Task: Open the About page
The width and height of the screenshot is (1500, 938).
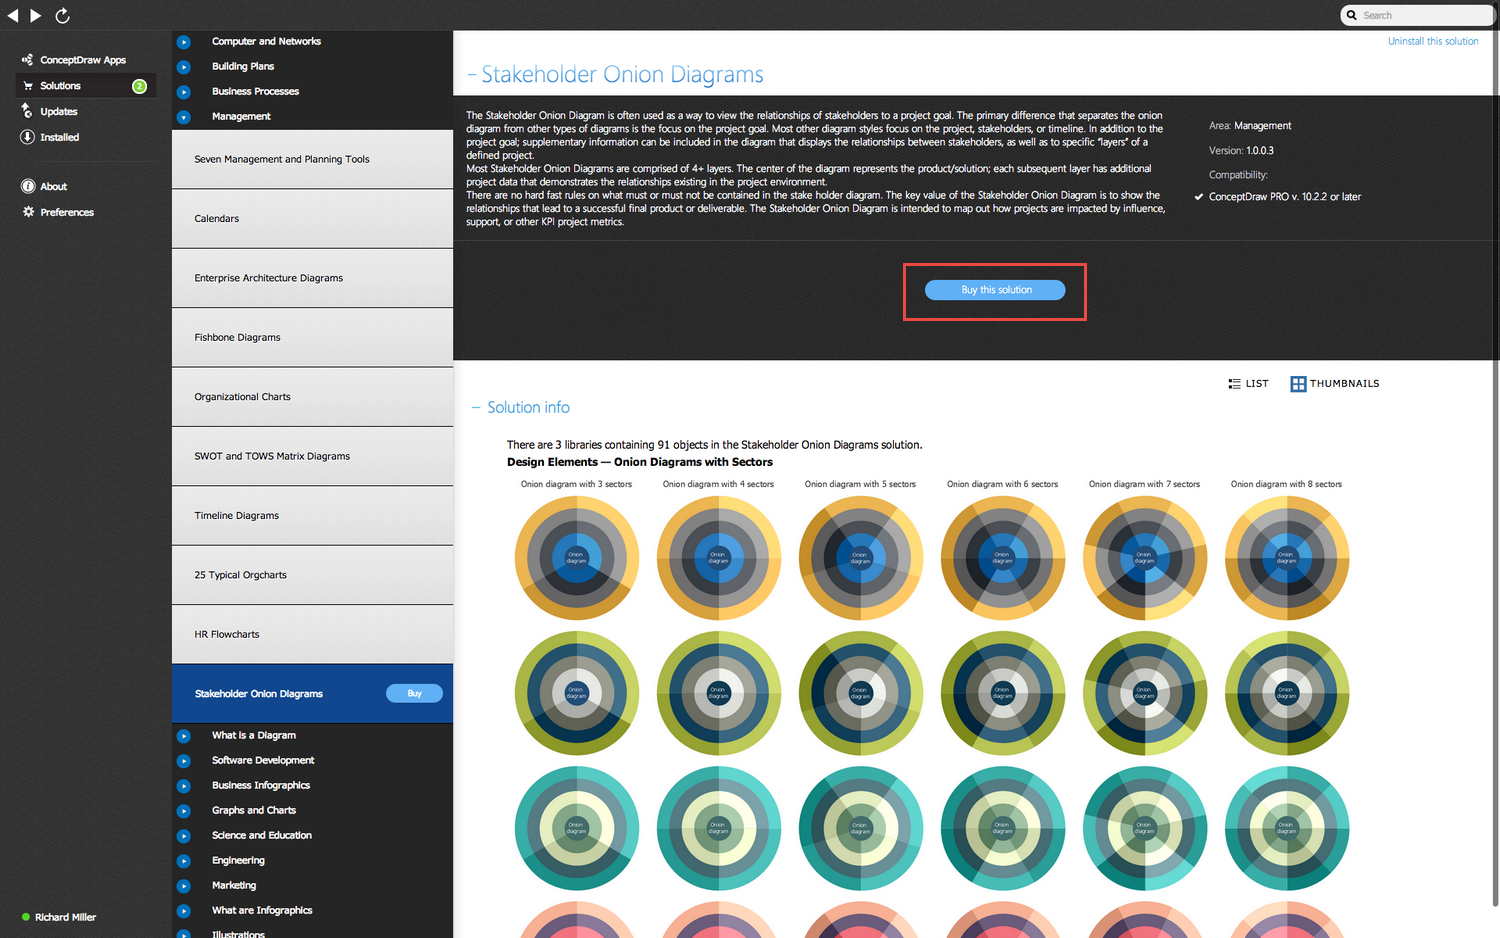Action: [53, 186]
